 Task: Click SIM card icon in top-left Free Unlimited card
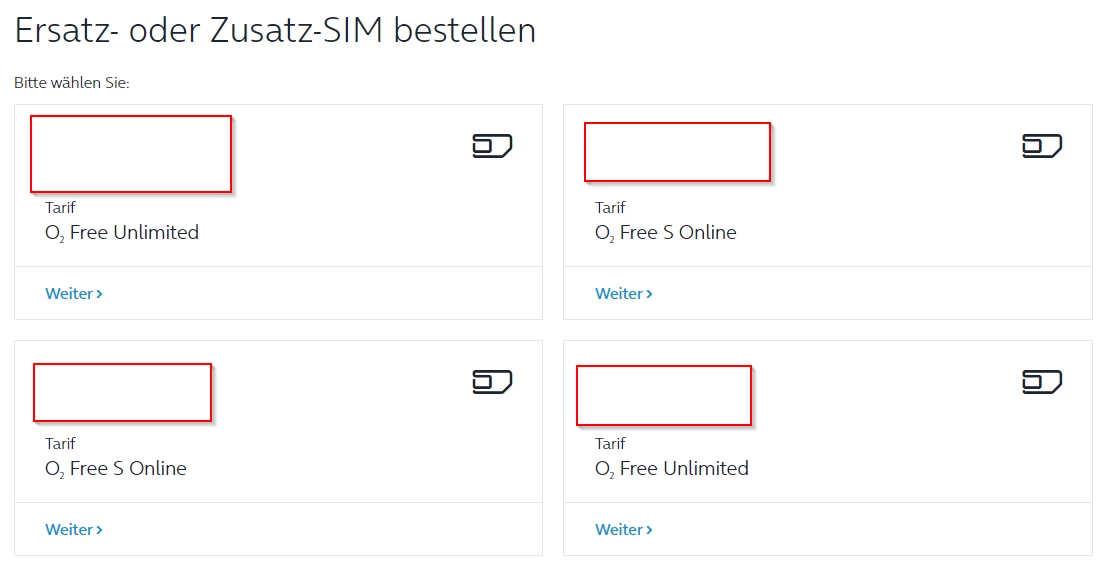tap(492, 146)
